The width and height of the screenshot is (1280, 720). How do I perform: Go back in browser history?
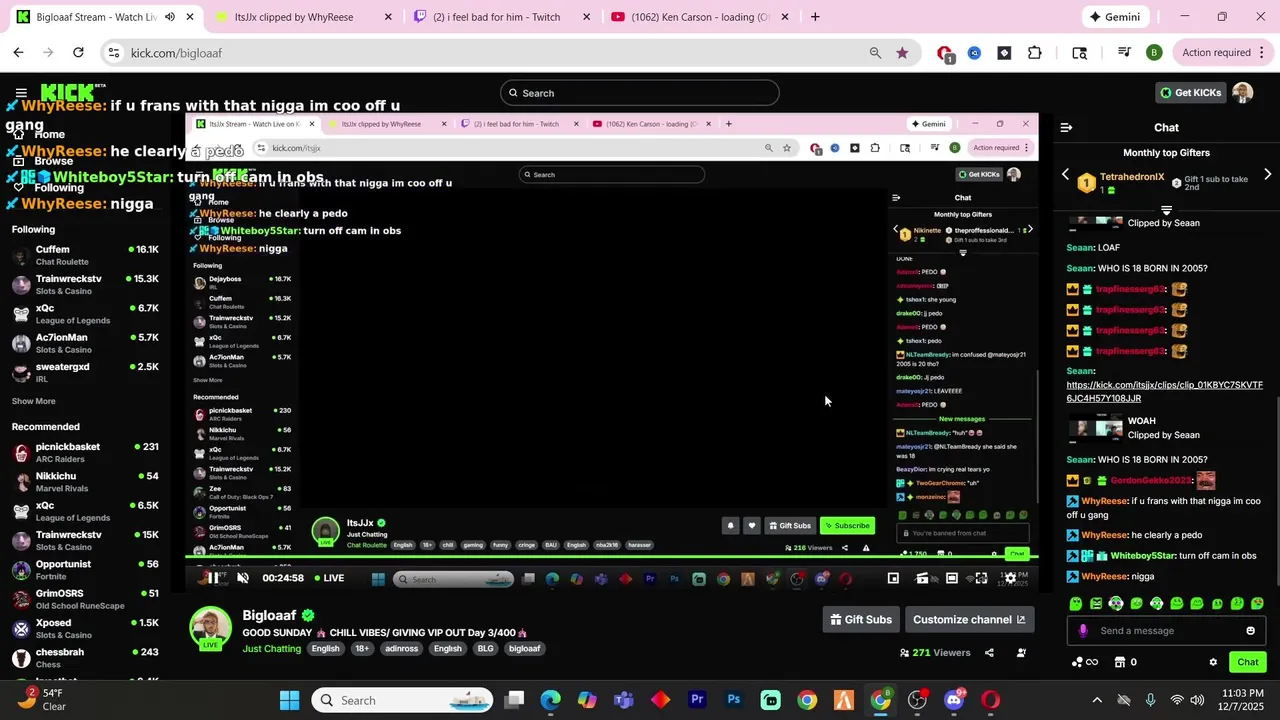coord(18,53)
